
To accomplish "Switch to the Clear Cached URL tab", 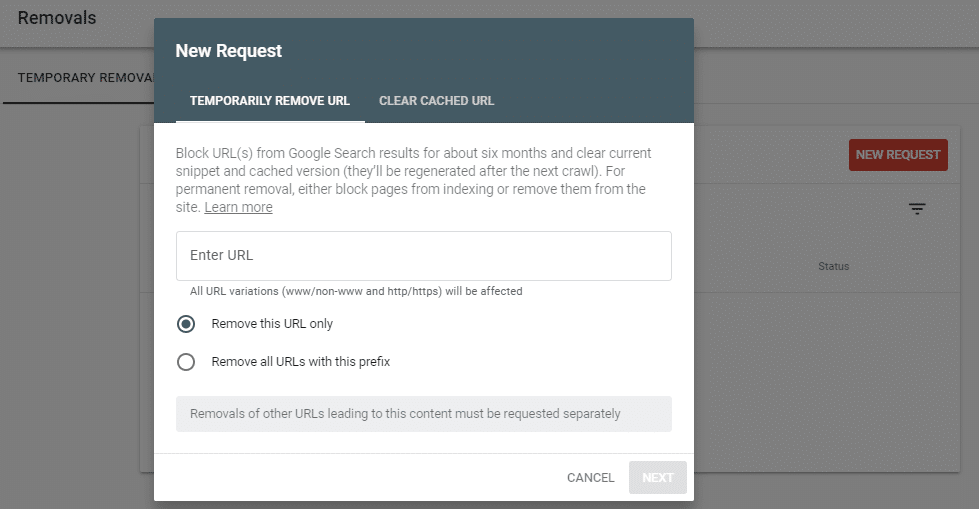I will 436,101.
